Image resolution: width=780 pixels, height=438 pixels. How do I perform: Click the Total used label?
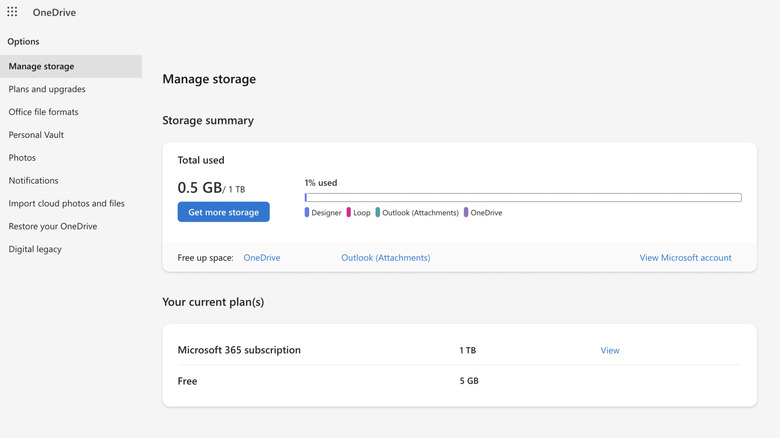pos(201,160)
